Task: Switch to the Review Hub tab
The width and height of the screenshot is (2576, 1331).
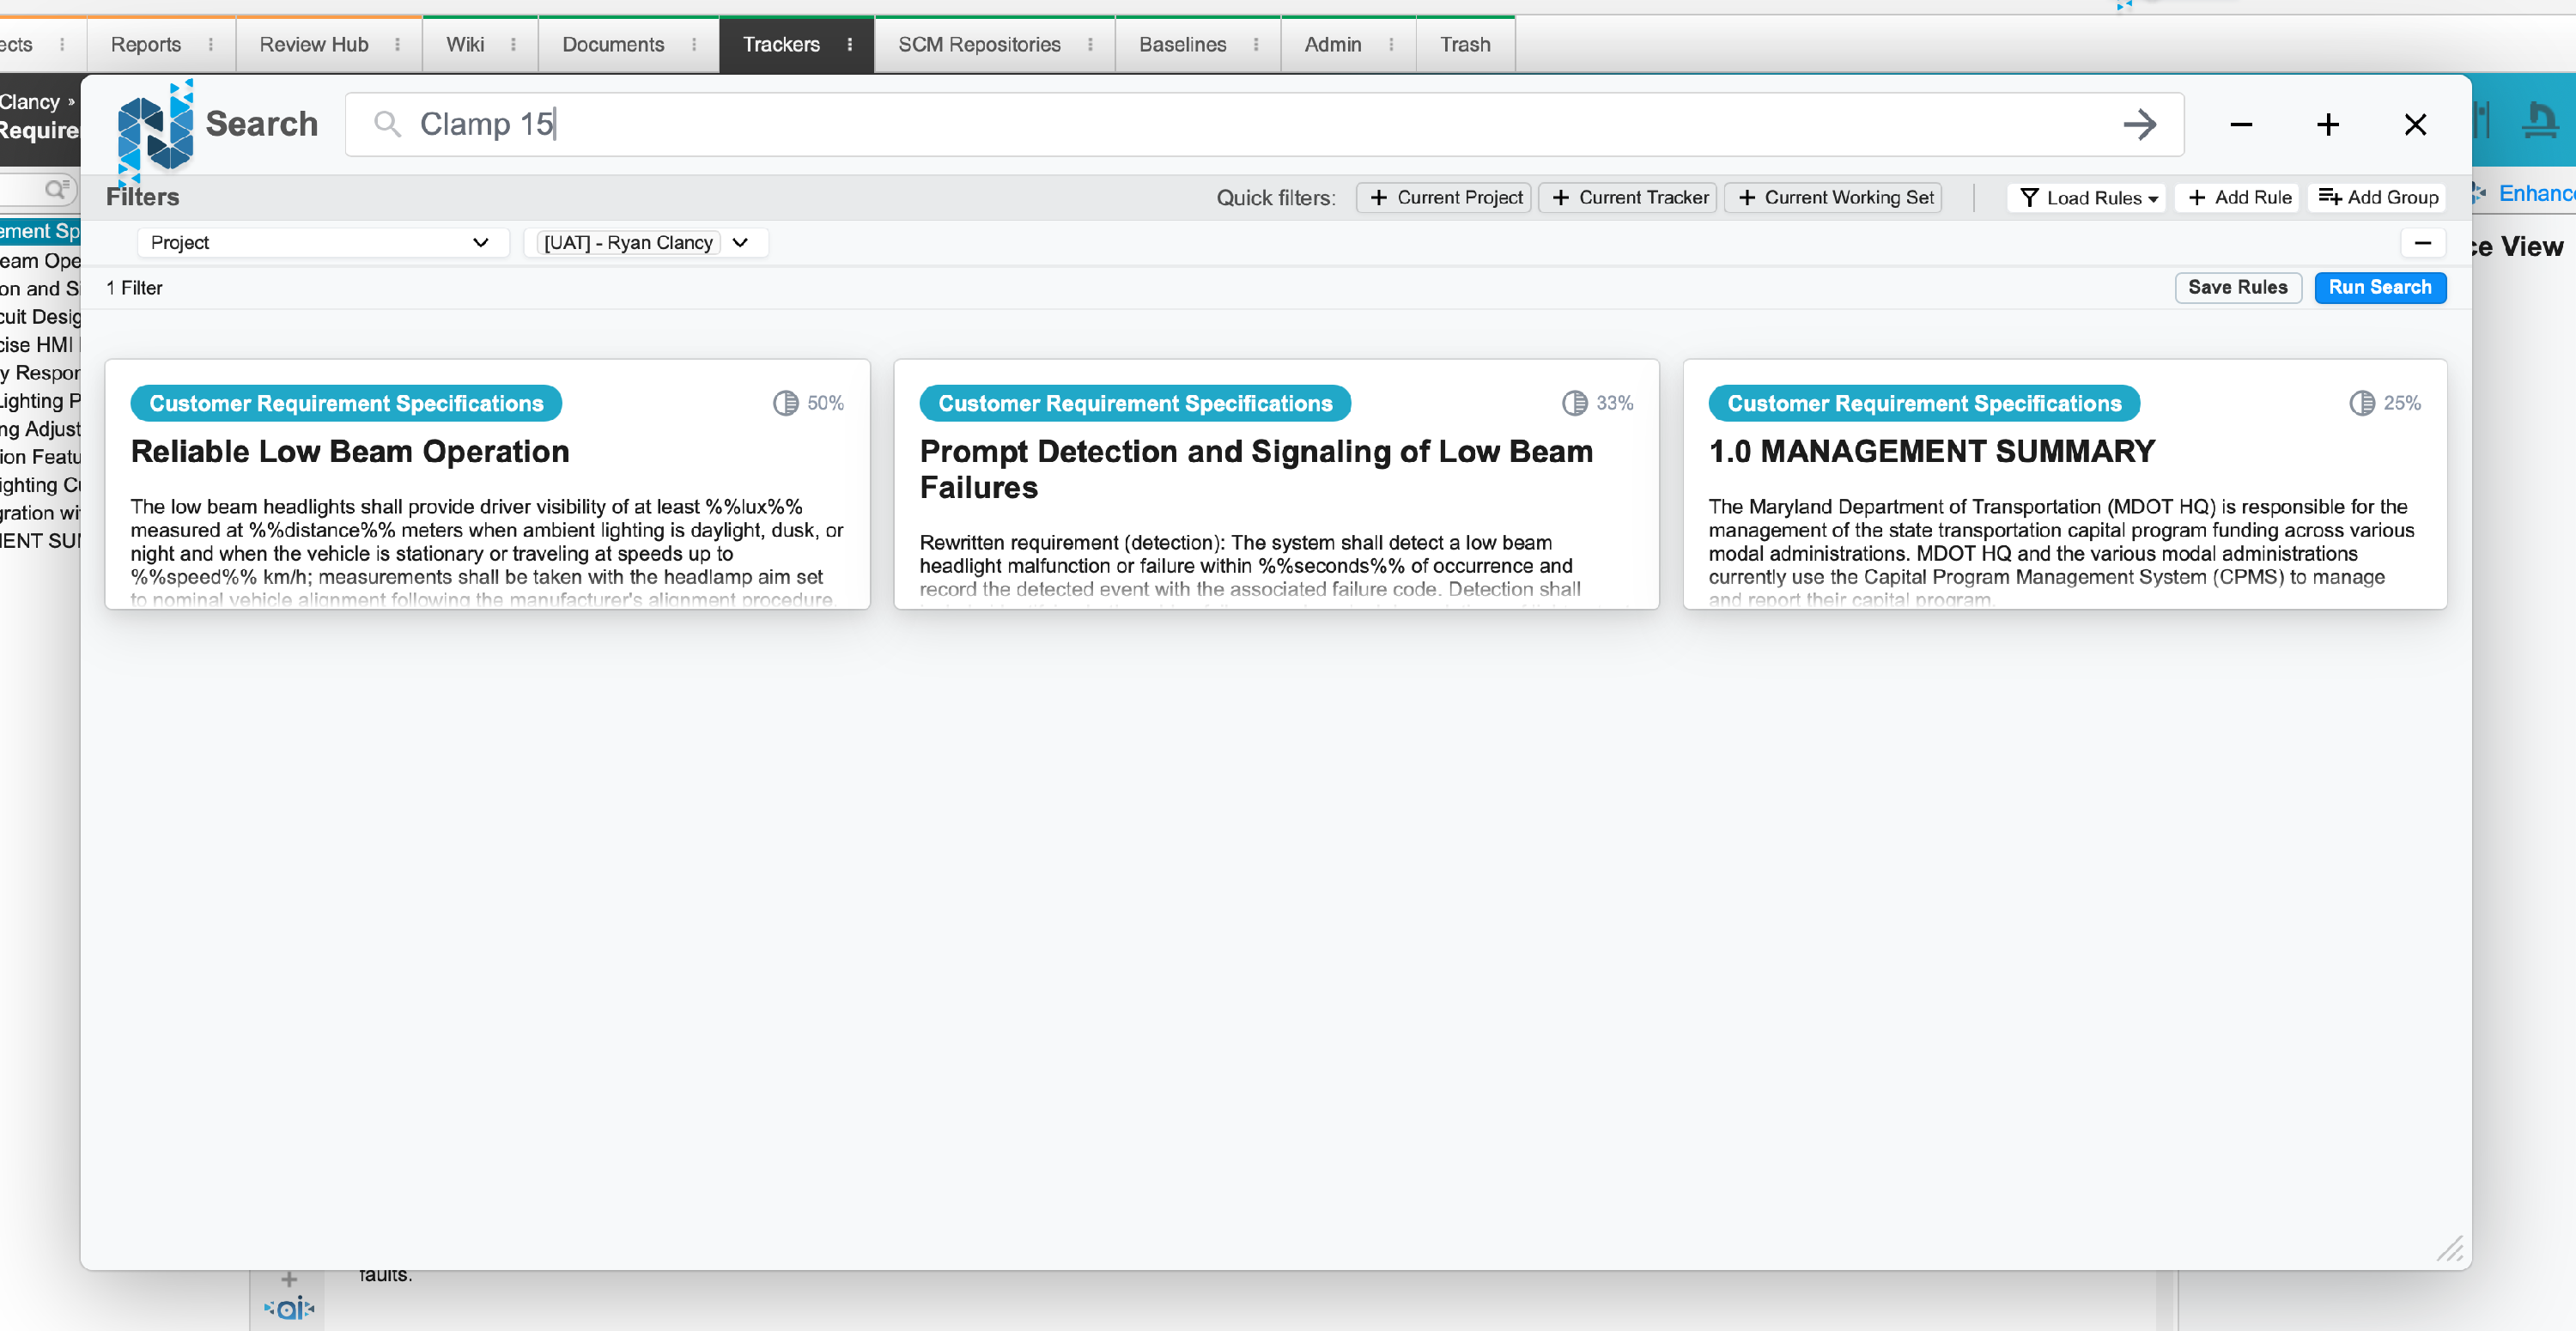Action: tap(313, 45)
